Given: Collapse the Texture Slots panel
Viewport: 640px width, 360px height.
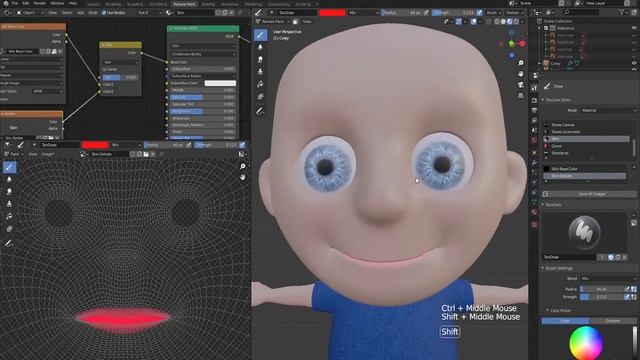Looking at the screenshot, I should click(543, 100).
